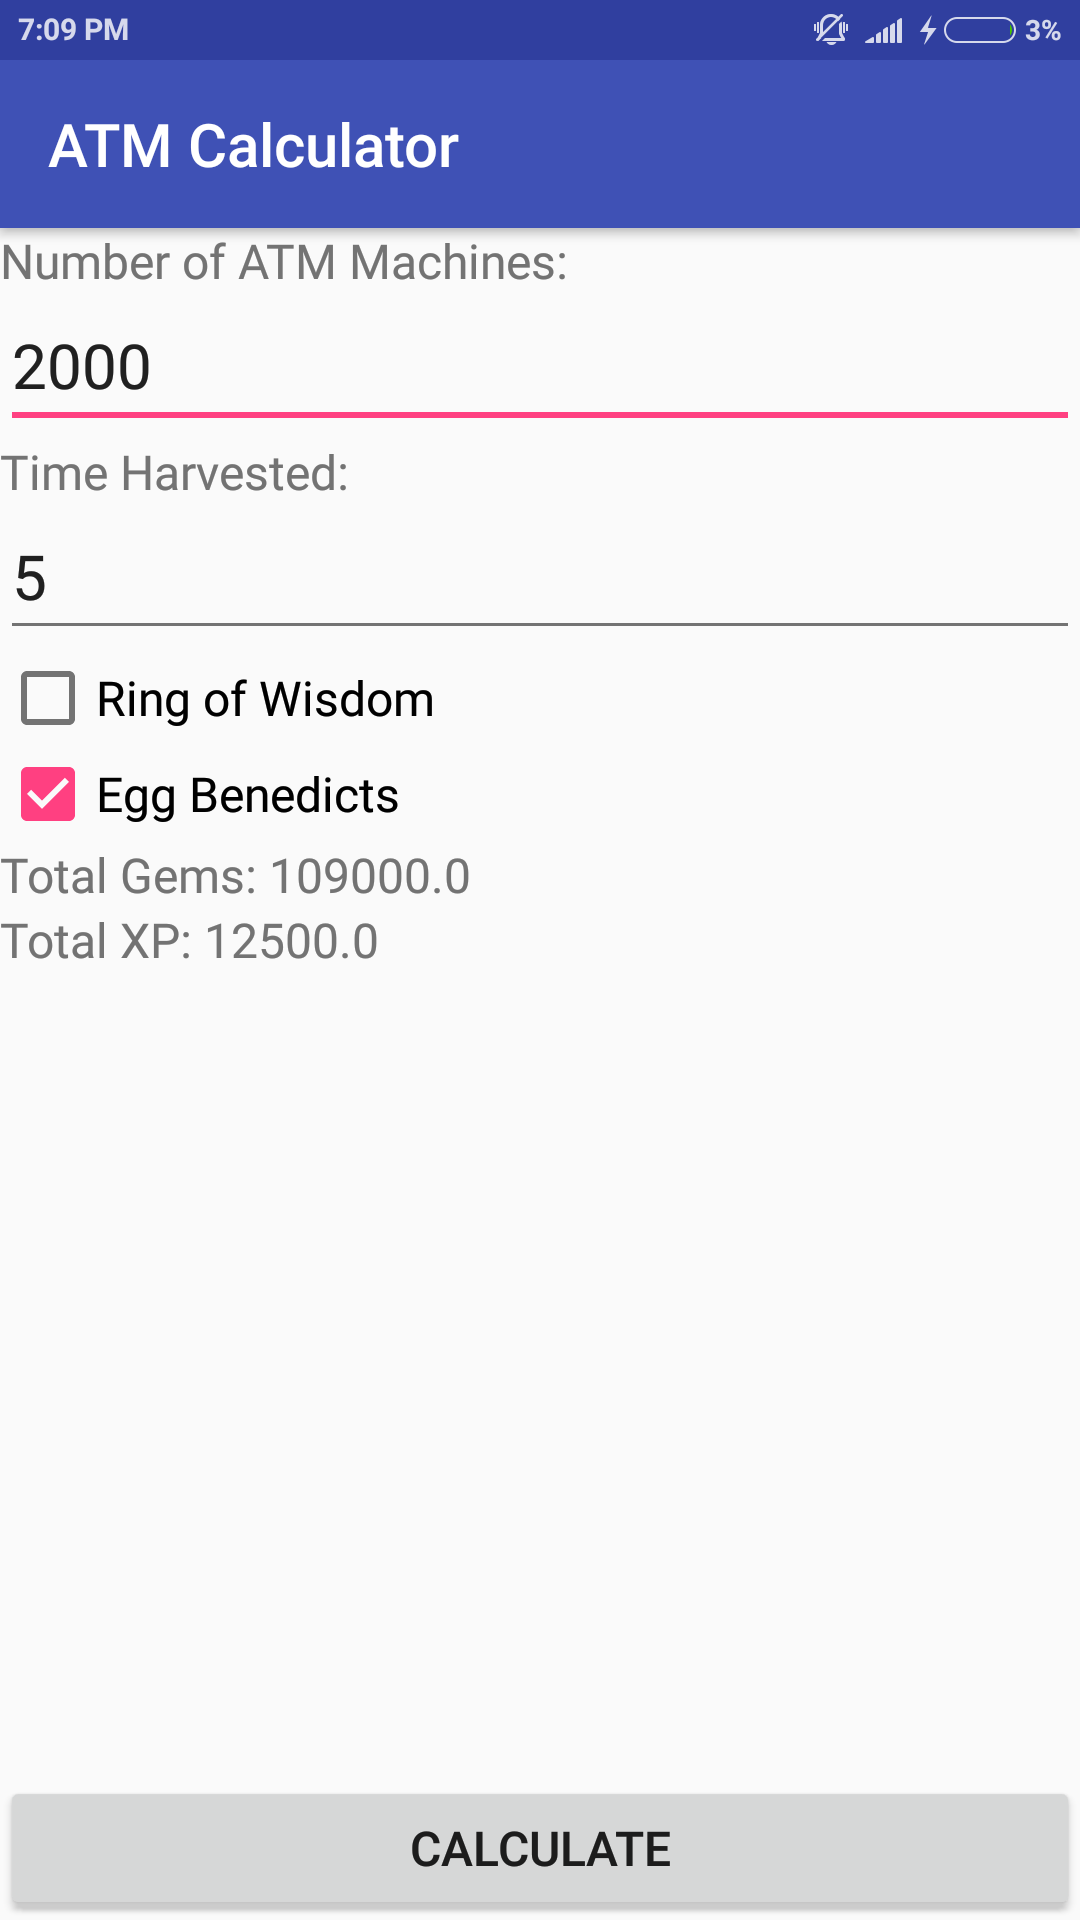Tap the Total XP result text

click(x=189, y=941)
